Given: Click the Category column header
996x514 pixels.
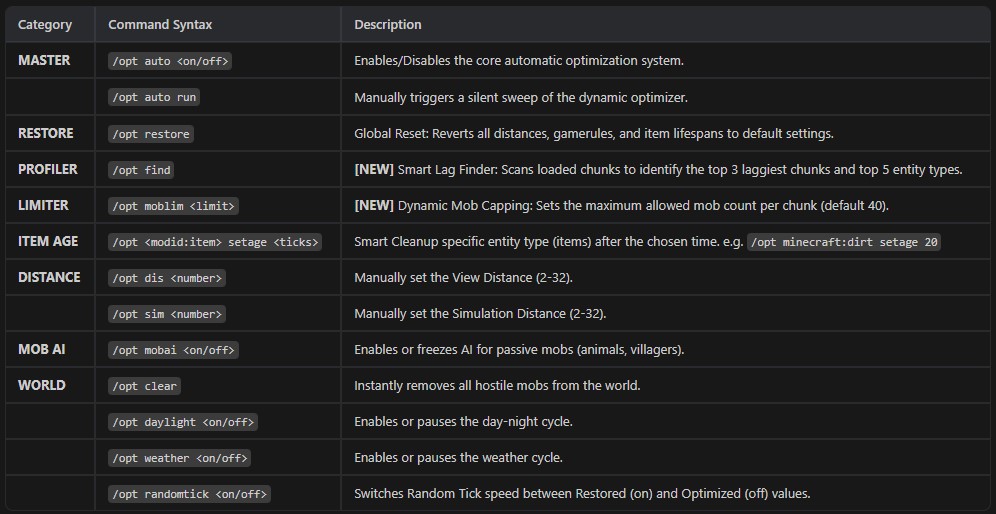Looking at the screenshot, I should point(45,25).
